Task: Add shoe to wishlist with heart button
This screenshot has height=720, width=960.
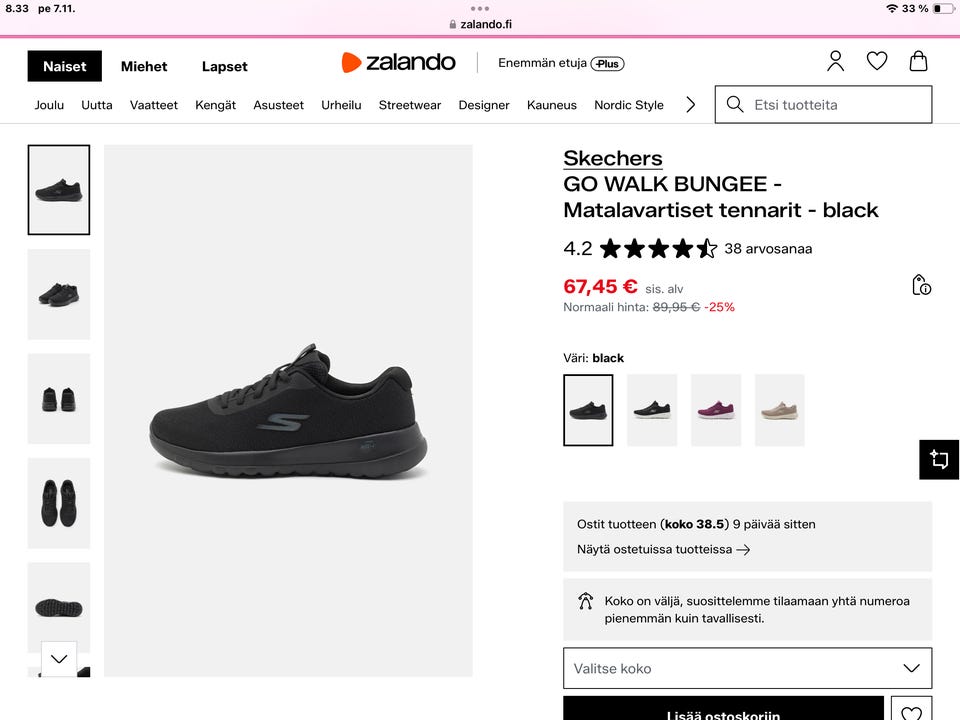Action: 911,711
